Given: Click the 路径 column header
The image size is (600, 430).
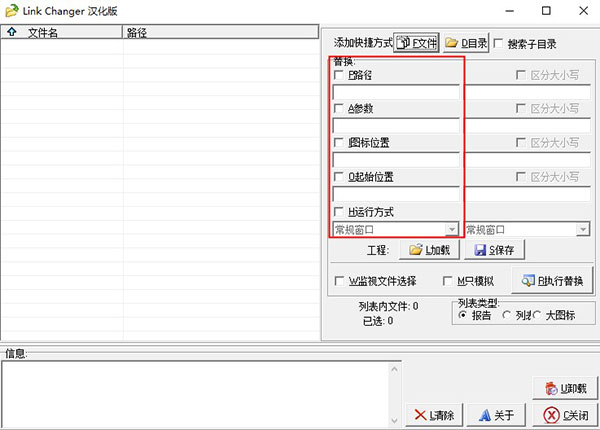Looking at the screenshot, I should (220, 32).
